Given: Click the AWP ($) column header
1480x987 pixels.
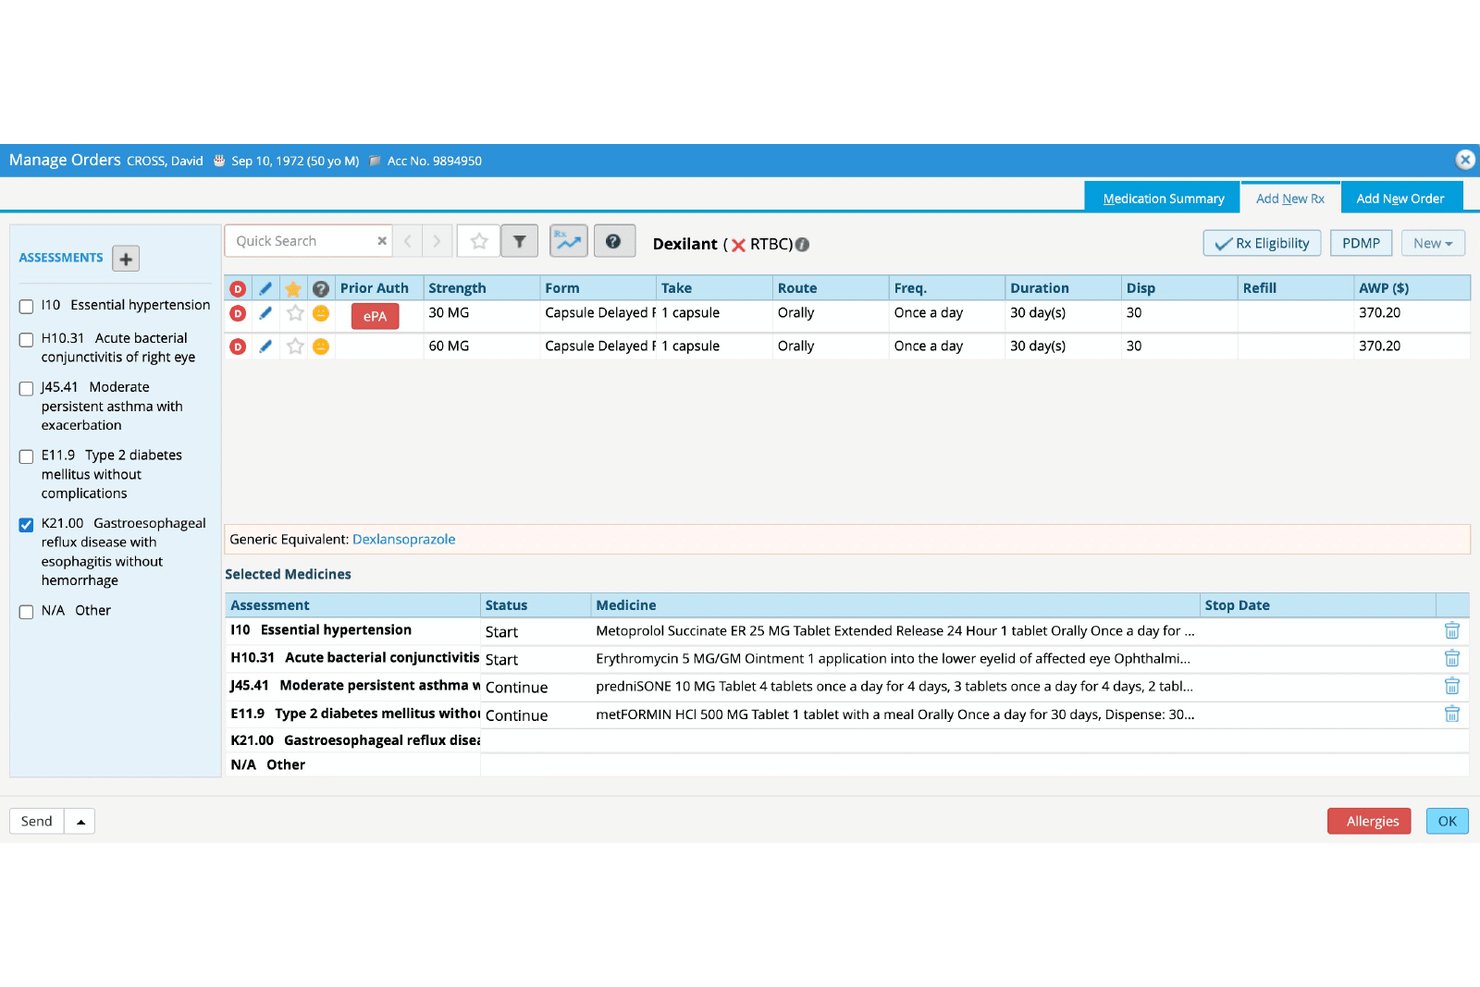Looking at the screenshot, I should (x=1411, y=288).
